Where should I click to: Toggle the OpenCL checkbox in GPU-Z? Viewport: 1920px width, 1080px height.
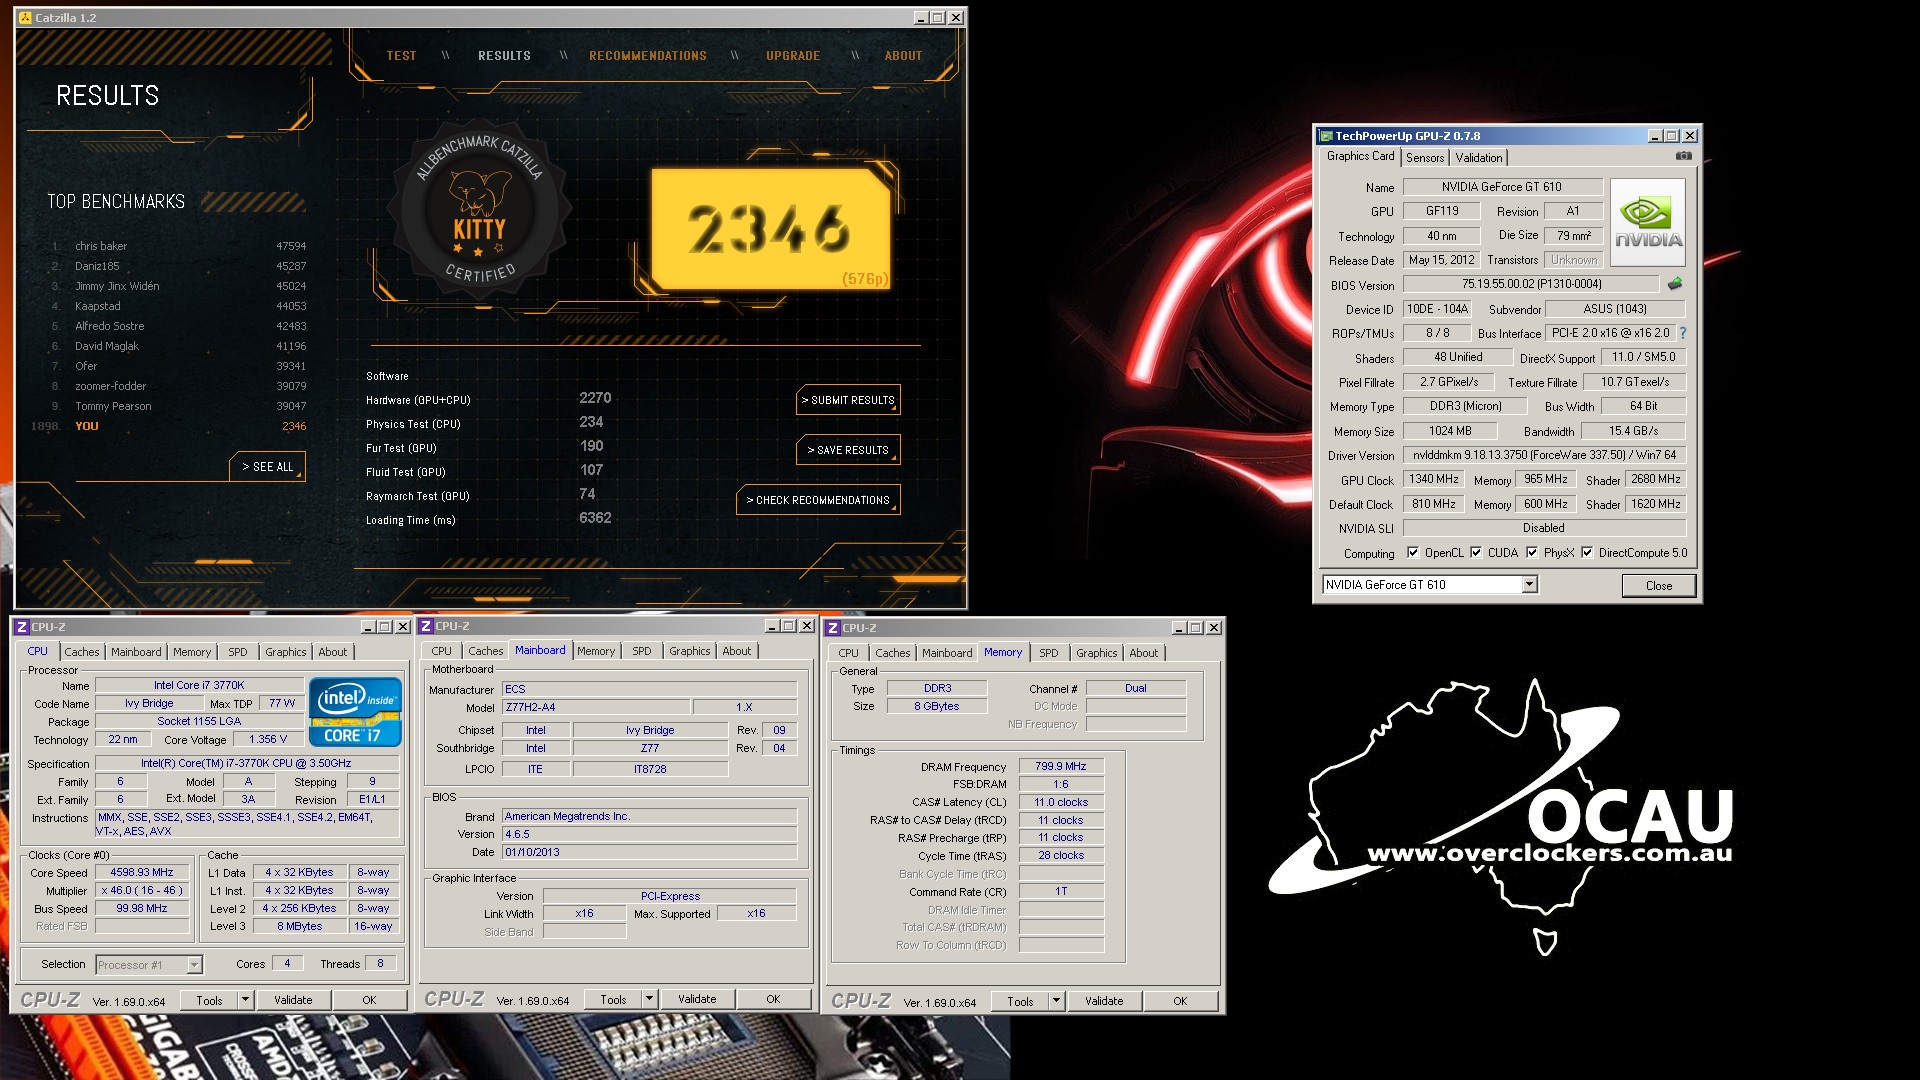(x=1412, y=552)
